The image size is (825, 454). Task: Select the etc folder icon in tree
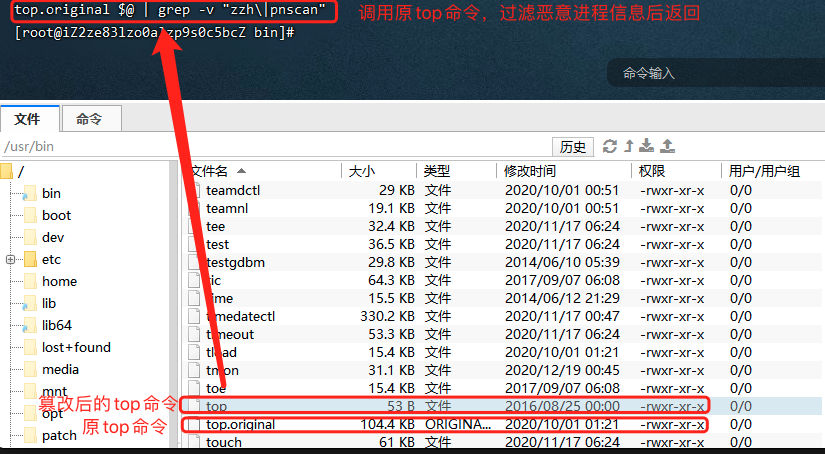coord(29,260)
